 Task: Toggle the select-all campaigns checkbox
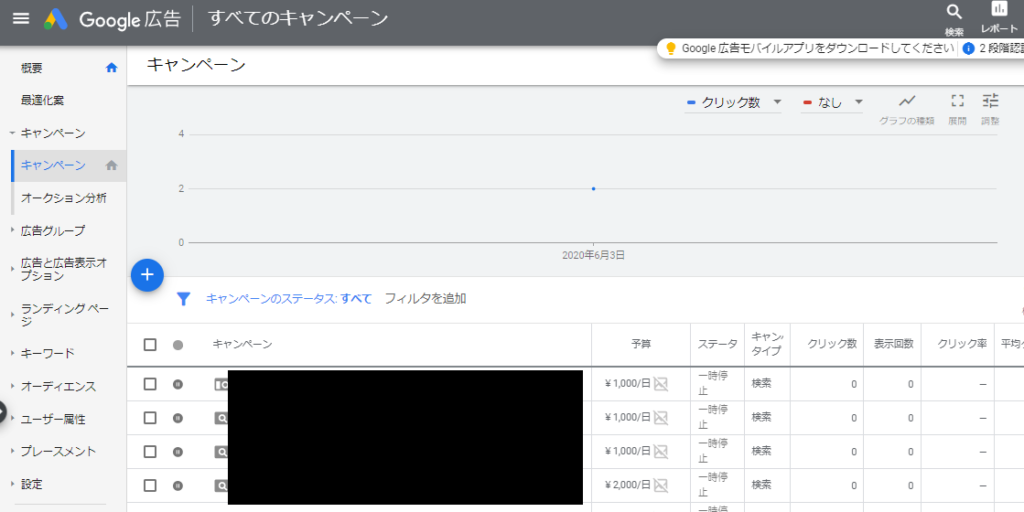[x=150, y=344]
